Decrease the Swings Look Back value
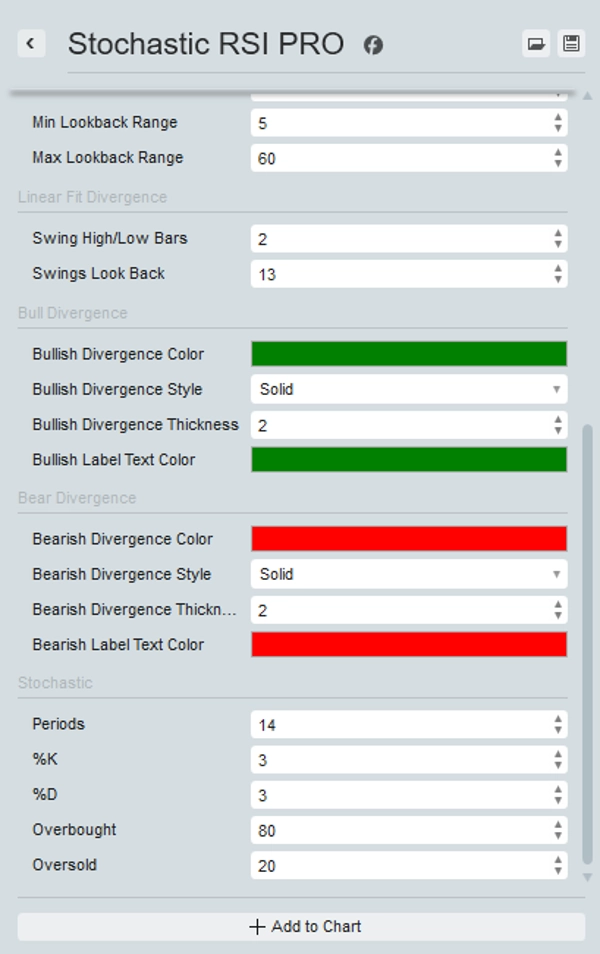600x954 pixels. [x=557, y=278]
